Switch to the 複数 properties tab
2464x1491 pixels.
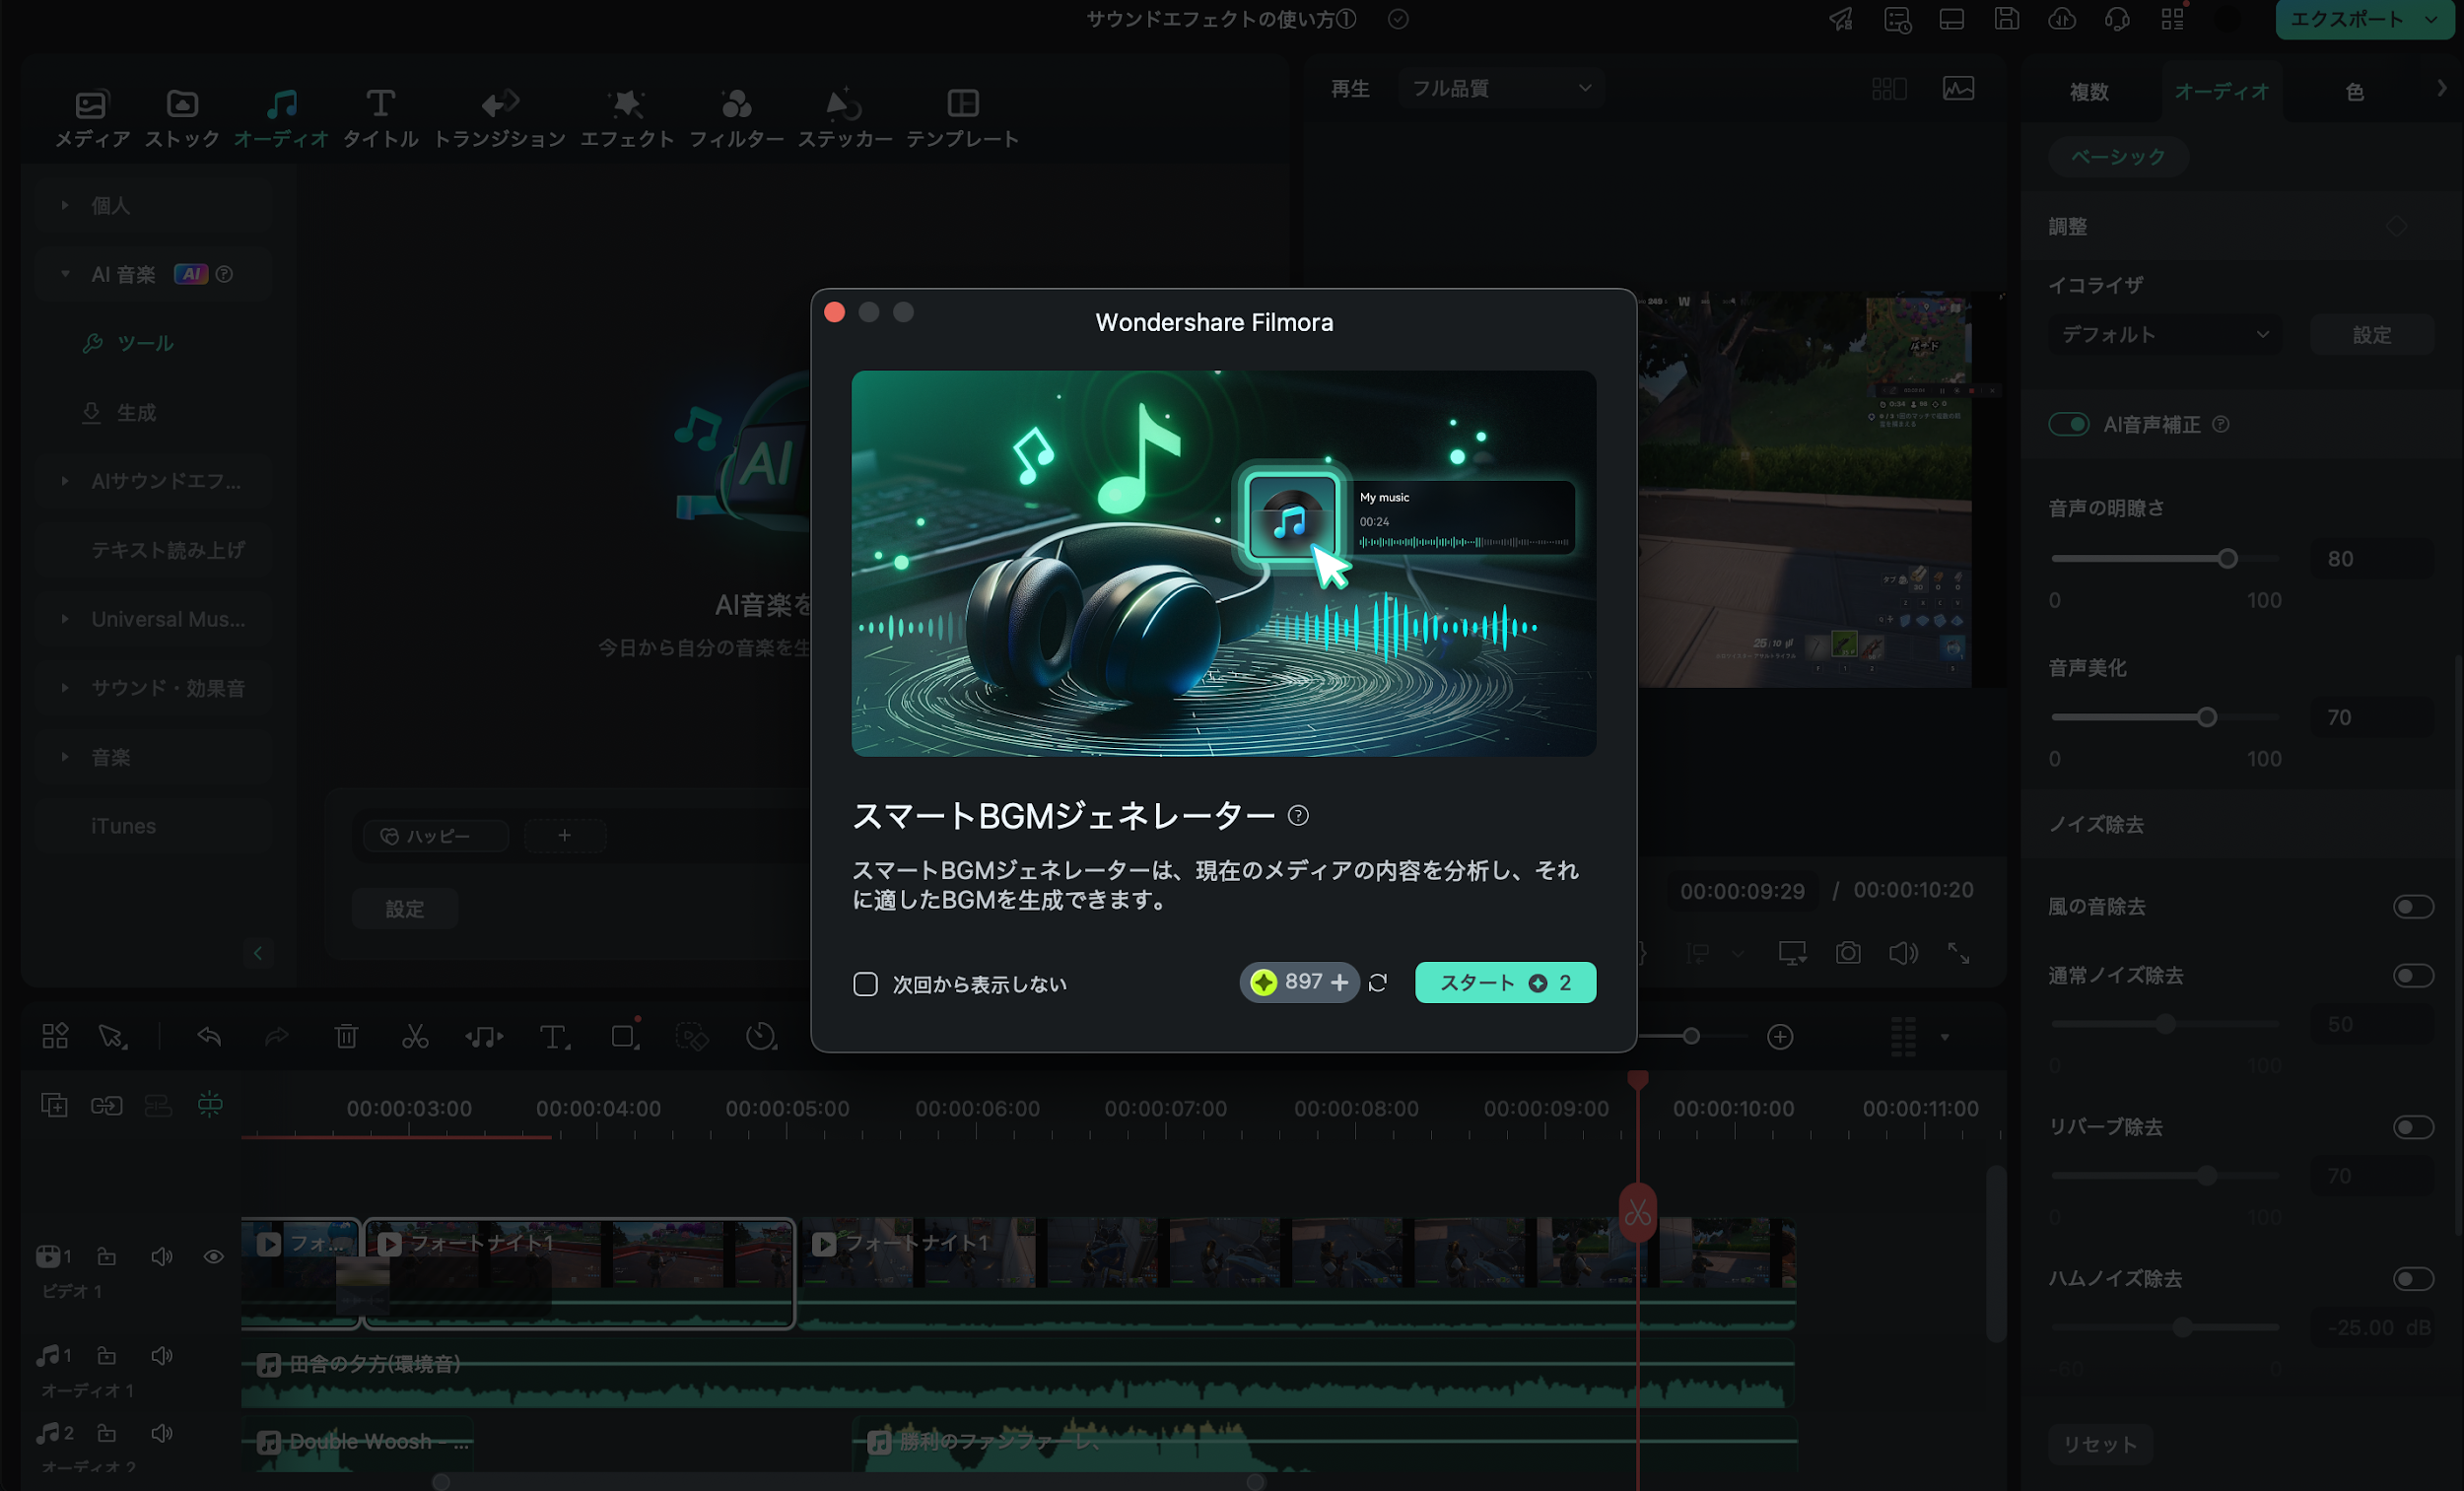click(x=2088, y=92)
